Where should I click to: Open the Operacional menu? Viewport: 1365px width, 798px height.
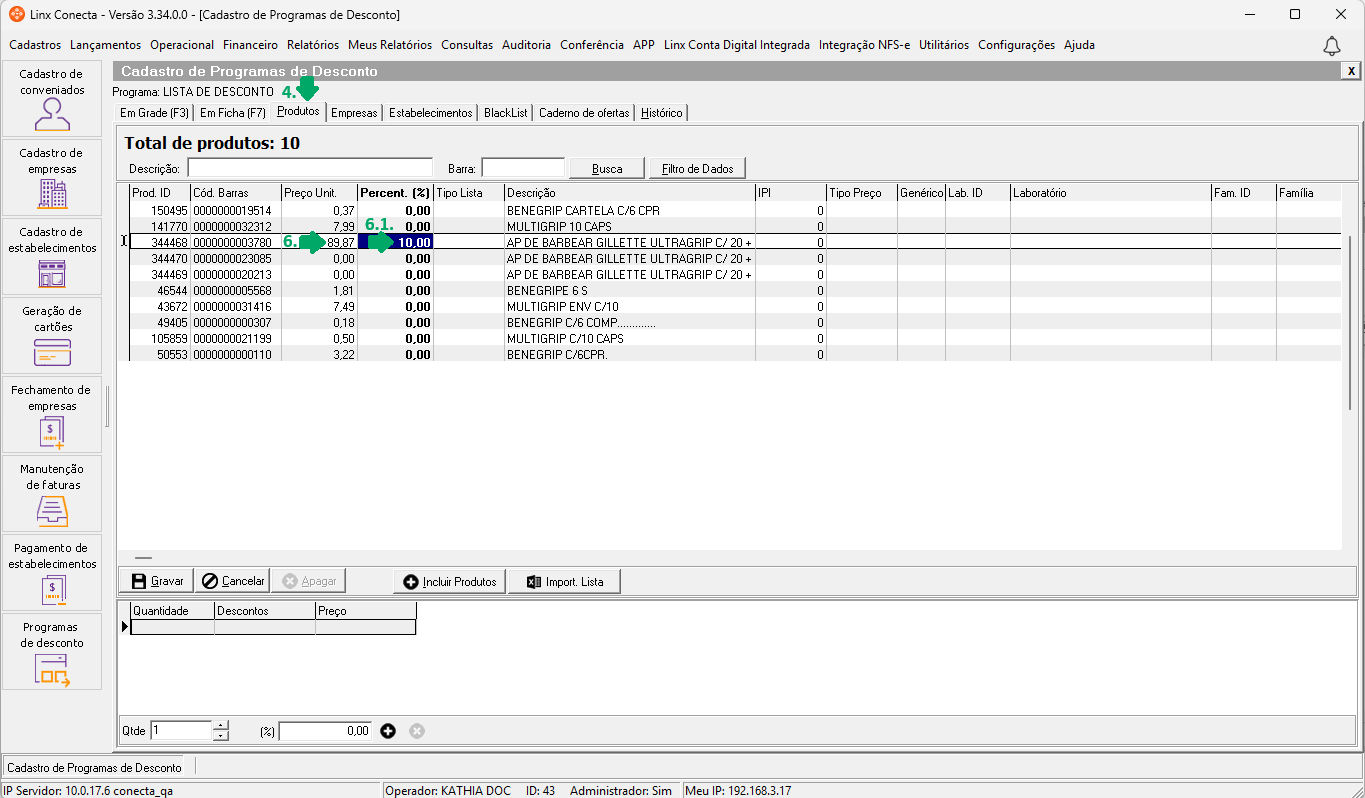(x=182, y=45)
